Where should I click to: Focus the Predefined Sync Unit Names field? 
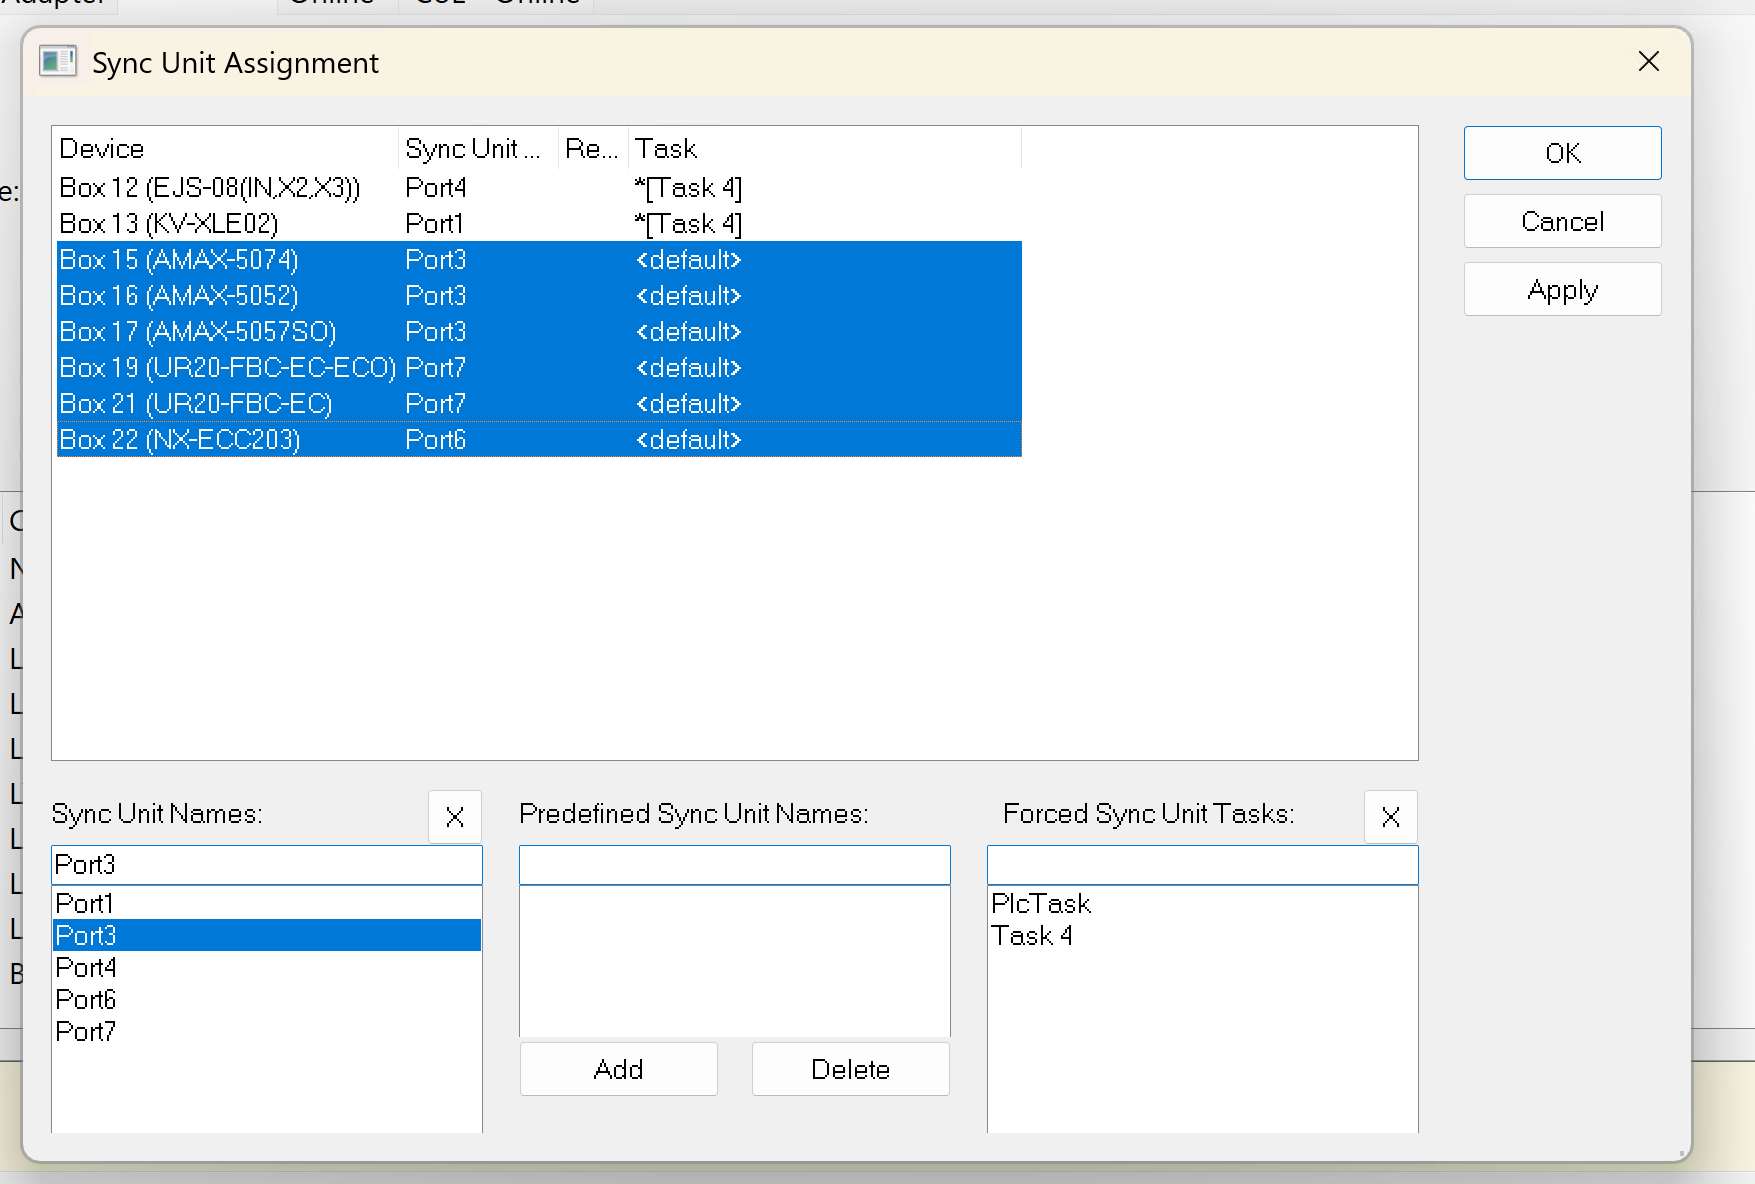(734, 865)
